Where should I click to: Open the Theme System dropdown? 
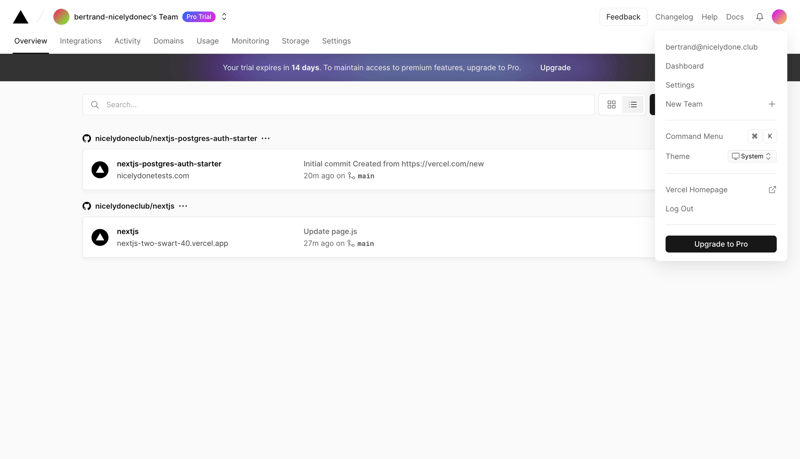(x=752, y=156)
